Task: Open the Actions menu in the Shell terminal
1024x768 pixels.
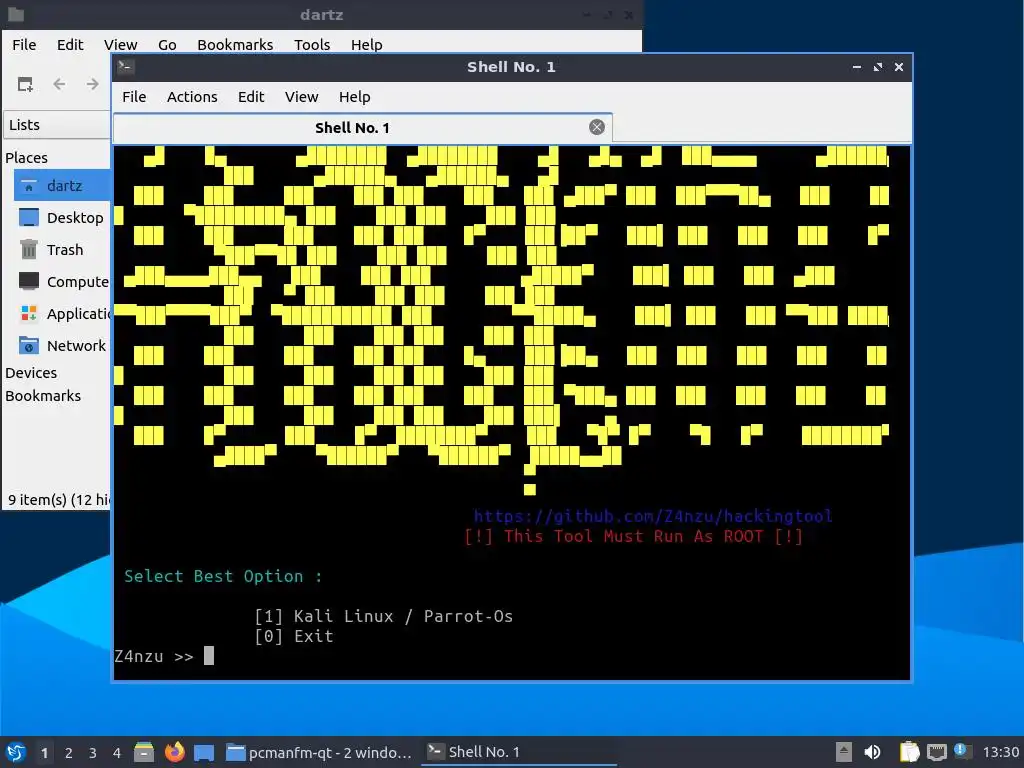Action: pos(192,97)
